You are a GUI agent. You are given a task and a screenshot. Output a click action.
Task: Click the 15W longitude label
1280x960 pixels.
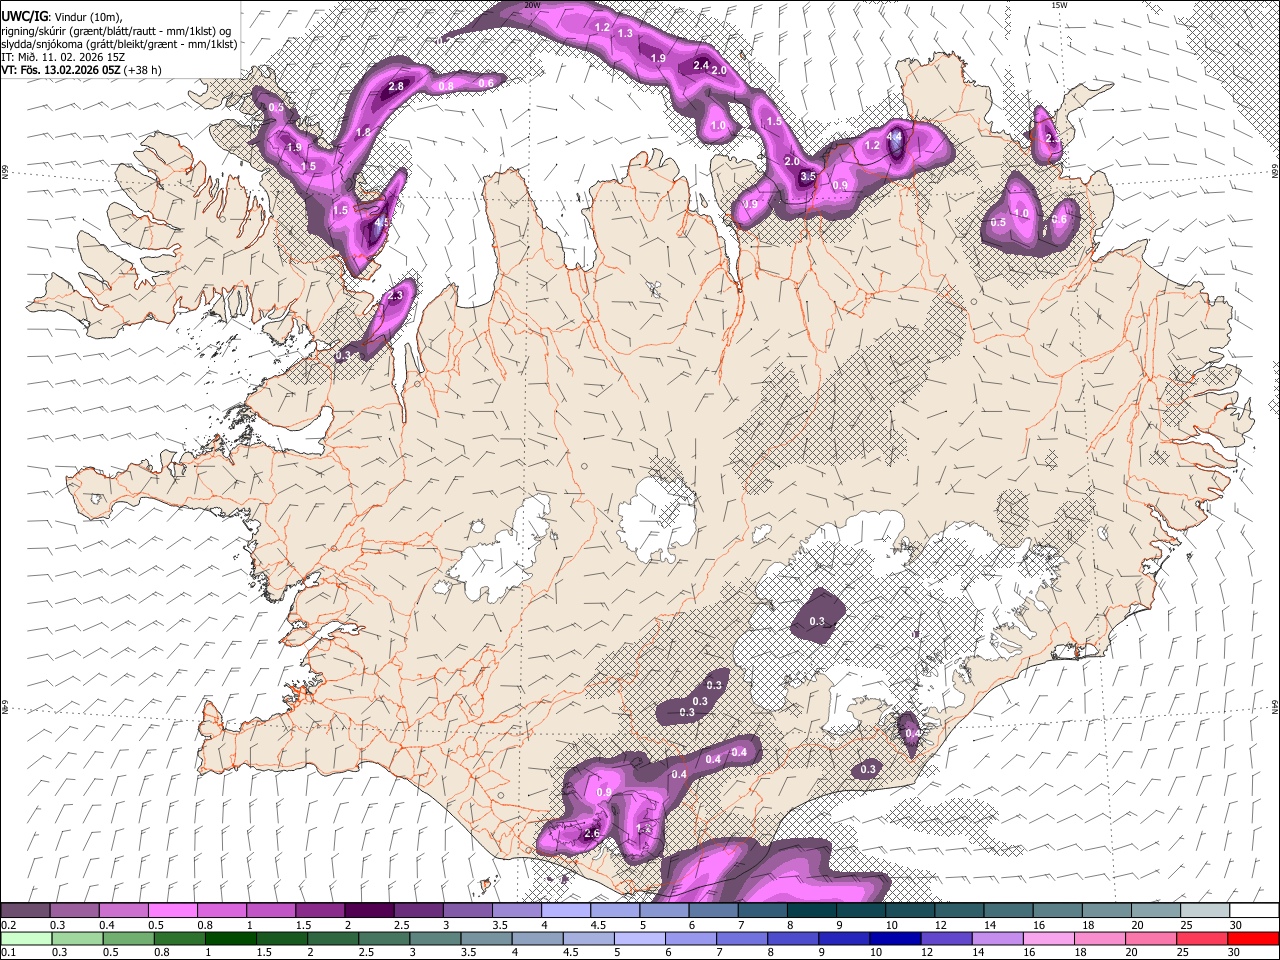1060,5
